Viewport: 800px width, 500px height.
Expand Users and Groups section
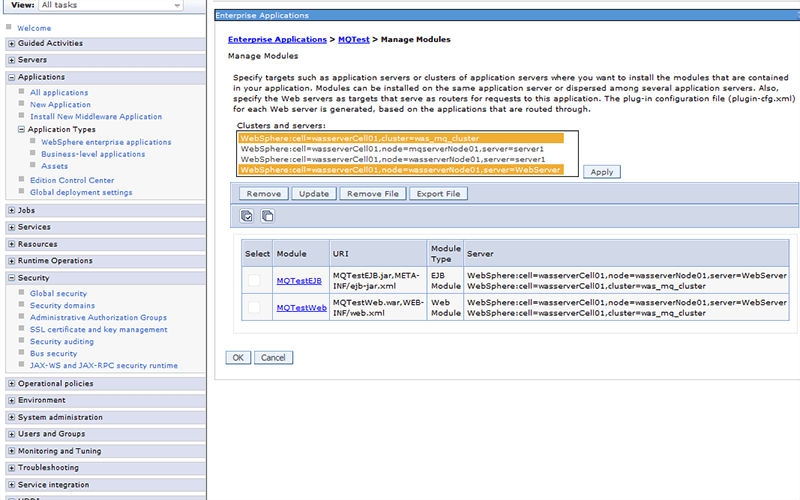pyautogui.click(x=12, y=434)
